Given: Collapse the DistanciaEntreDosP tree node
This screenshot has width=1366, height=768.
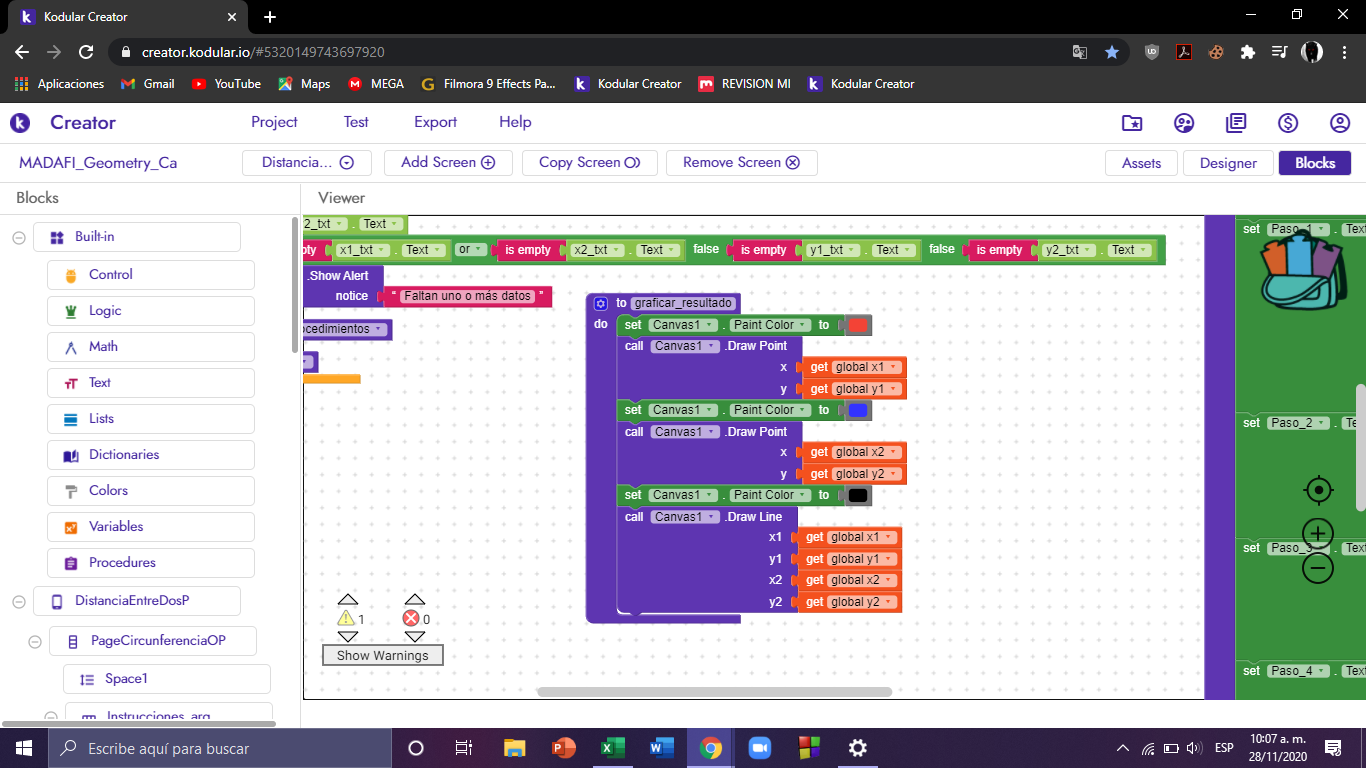Looking at the screenshot, I should (x=18, y=601).
